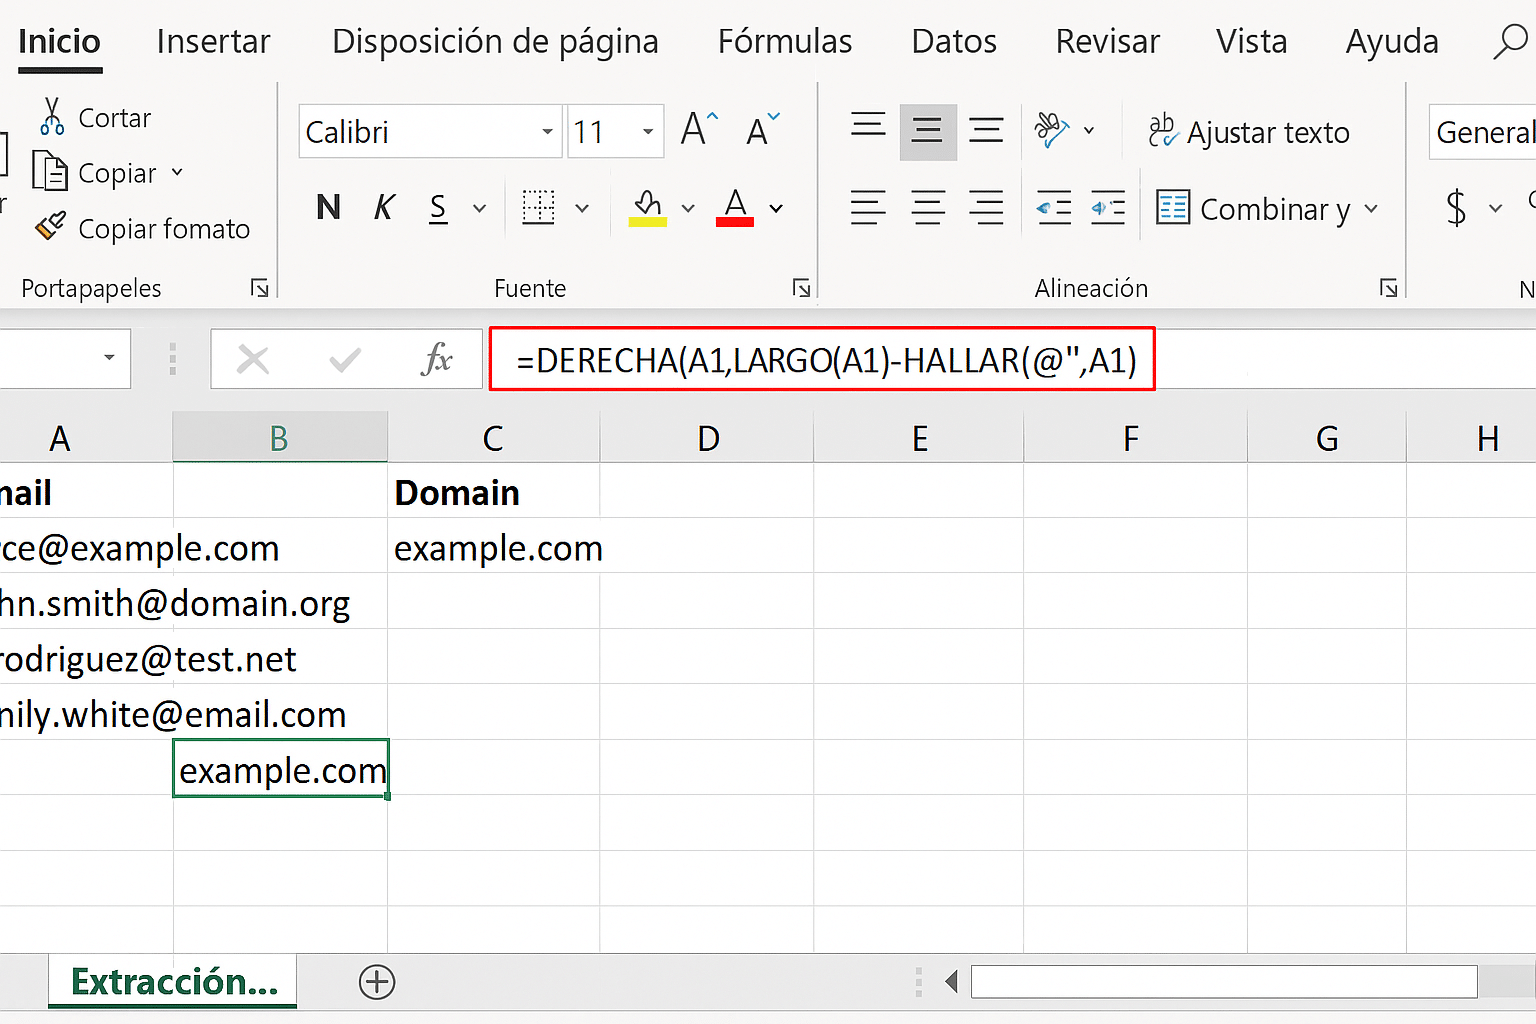
Task: Click the insert function fx icon
Action: 437,359
